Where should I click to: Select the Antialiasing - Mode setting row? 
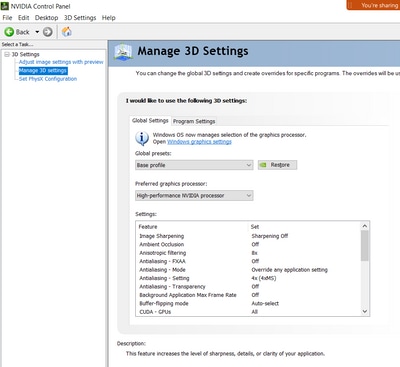tap(249, 270)
